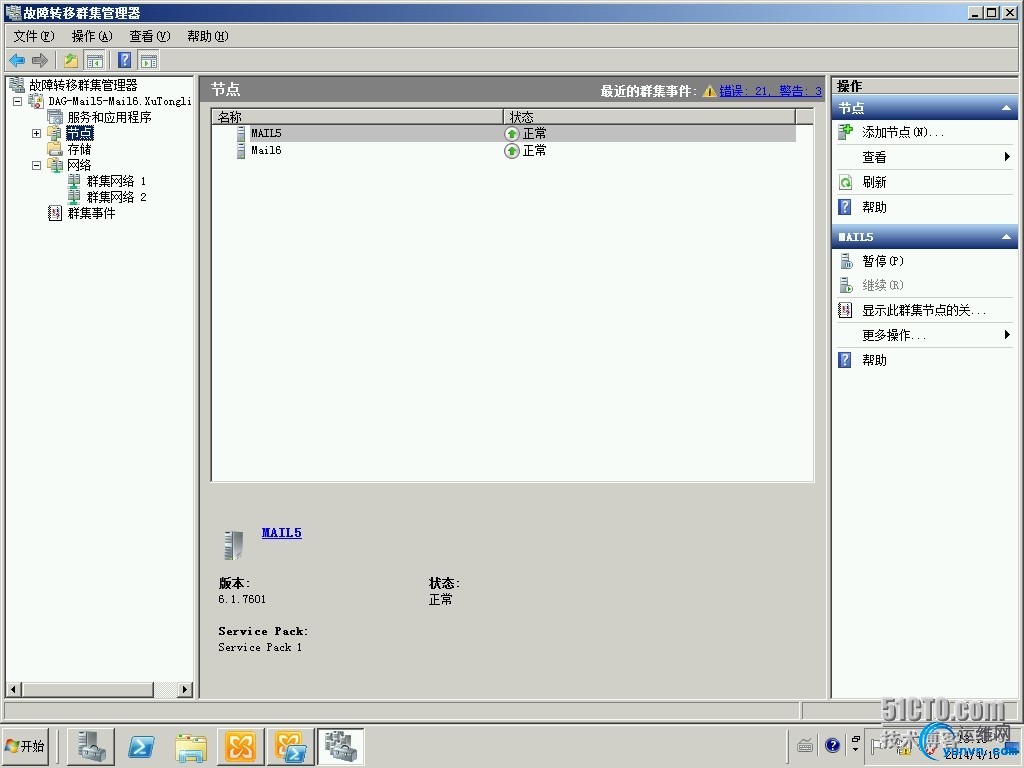Select 服务和应用程序 in the tree
Image resolution: width=1024 pixels, height=768 pixels.
[109, 118]
